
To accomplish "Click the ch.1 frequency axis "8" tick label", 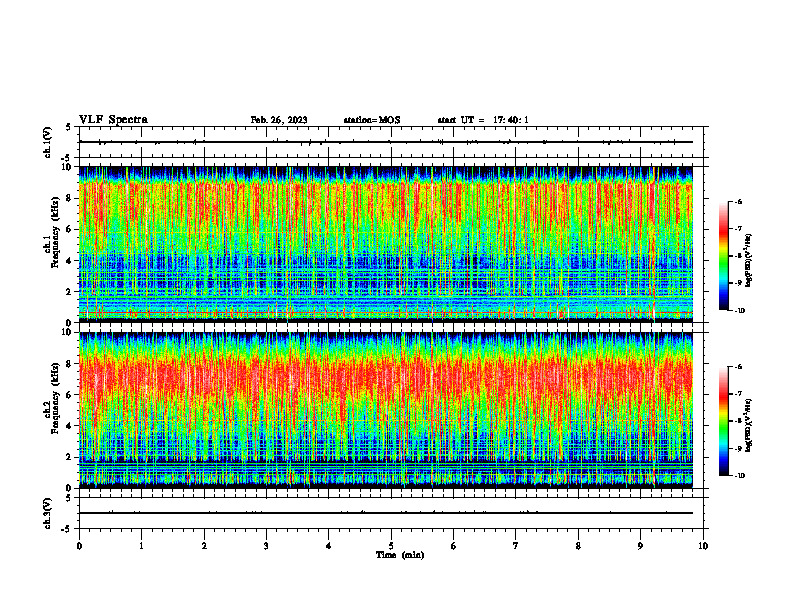I will click(x=71, y=198).
